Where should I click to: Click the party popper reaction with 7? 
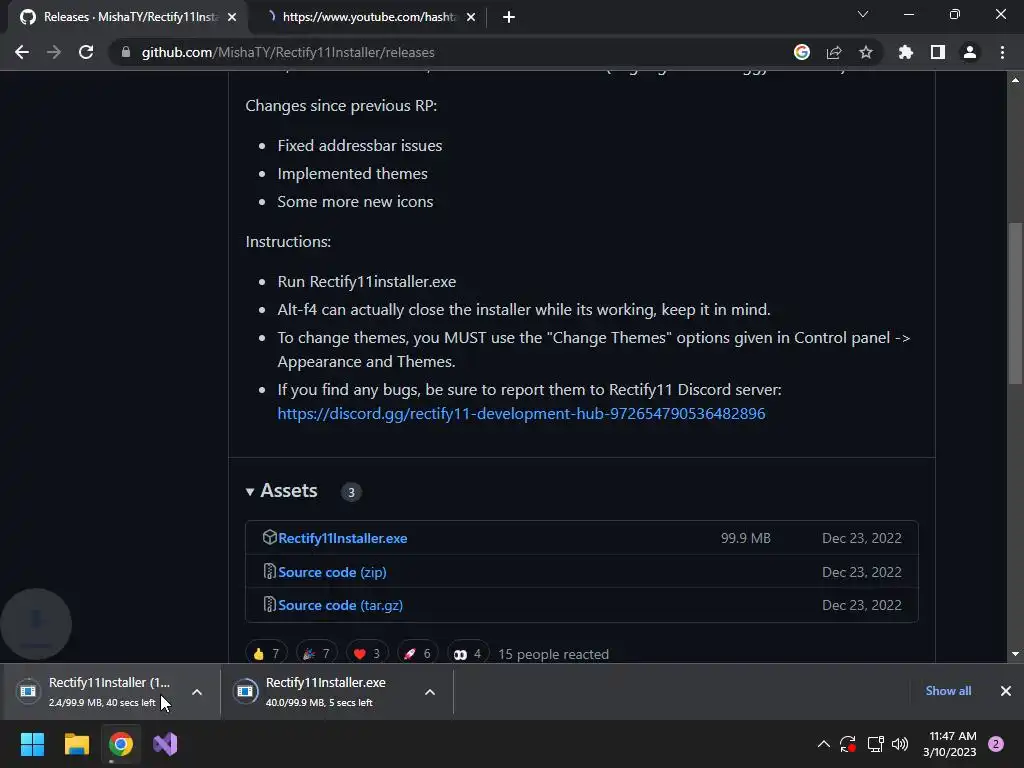pos(317,654)
